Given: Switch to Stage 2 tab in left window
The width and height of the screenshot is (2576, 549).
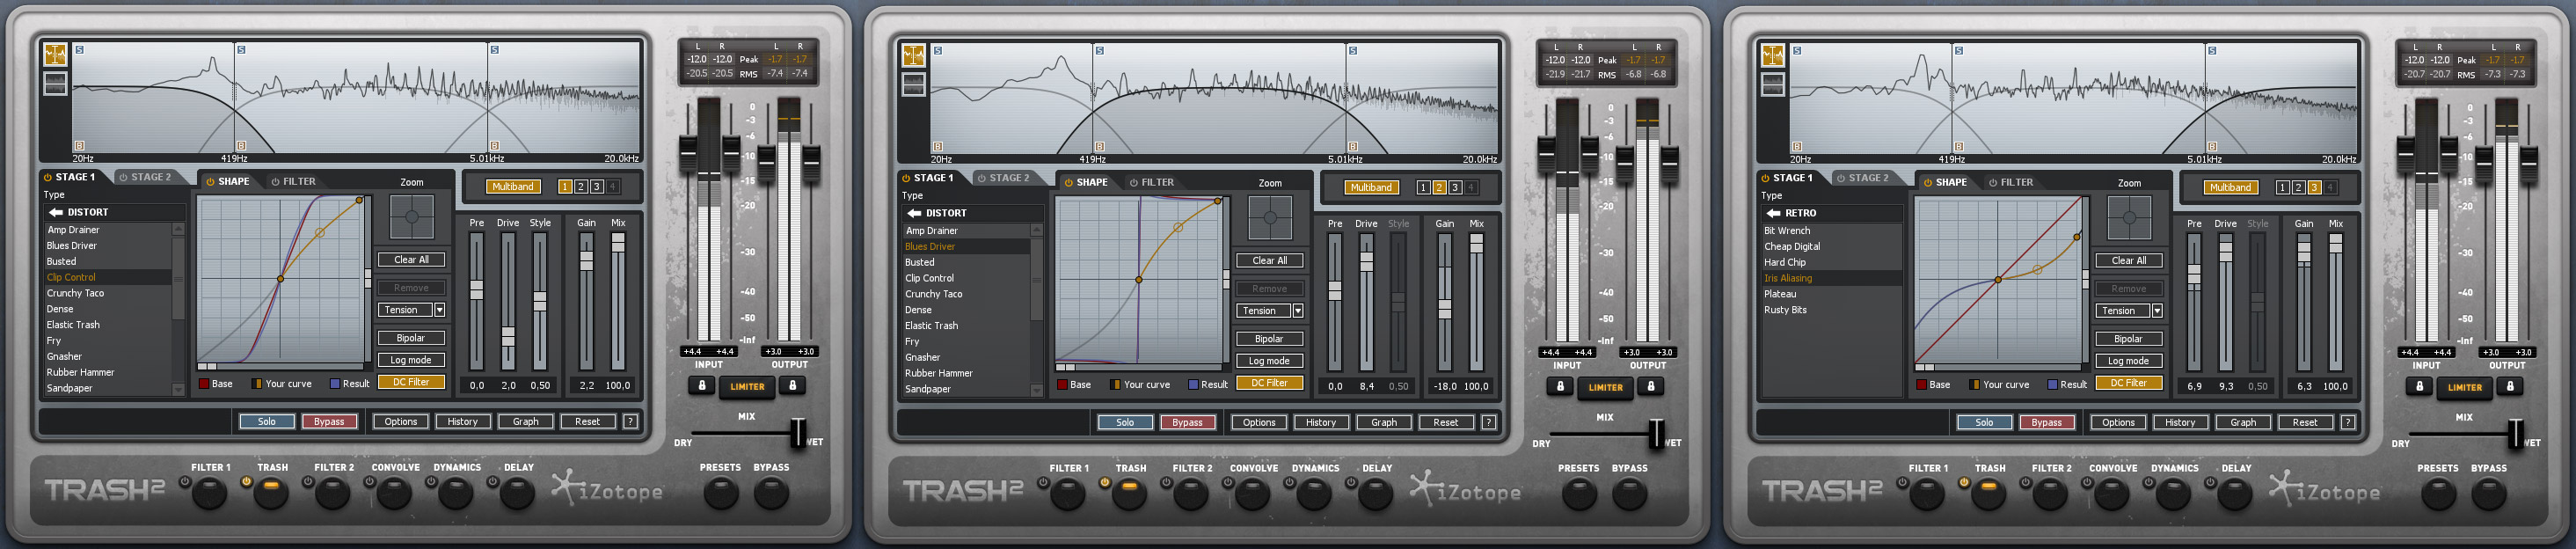Looking at the screenshot, I should point(145,177).
